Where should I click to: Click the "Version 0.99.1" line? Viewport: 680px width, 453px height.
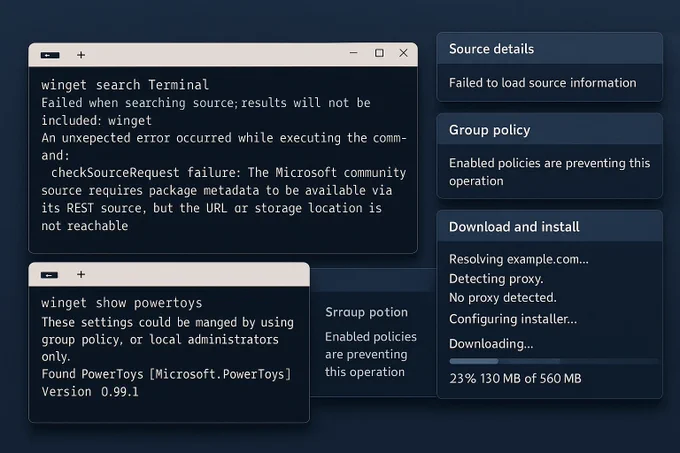(x=90, y=391)
